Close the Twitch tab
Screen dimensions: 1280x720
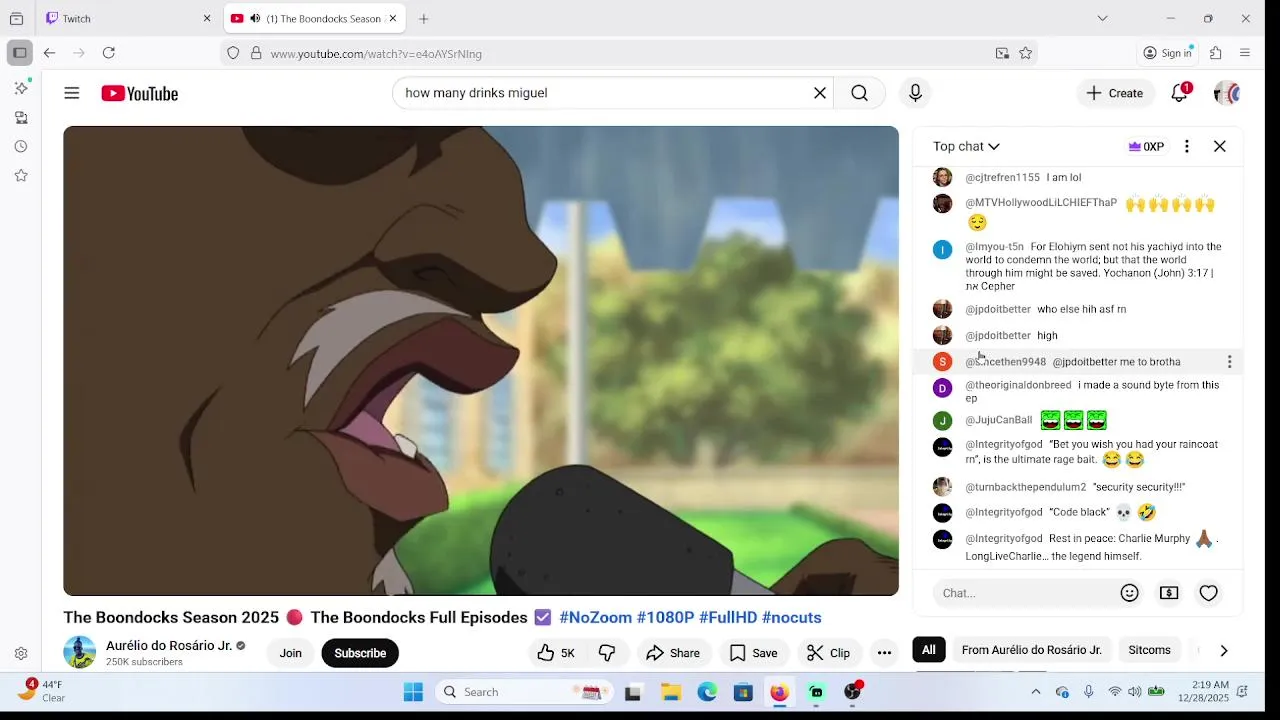tap(207, 18)
